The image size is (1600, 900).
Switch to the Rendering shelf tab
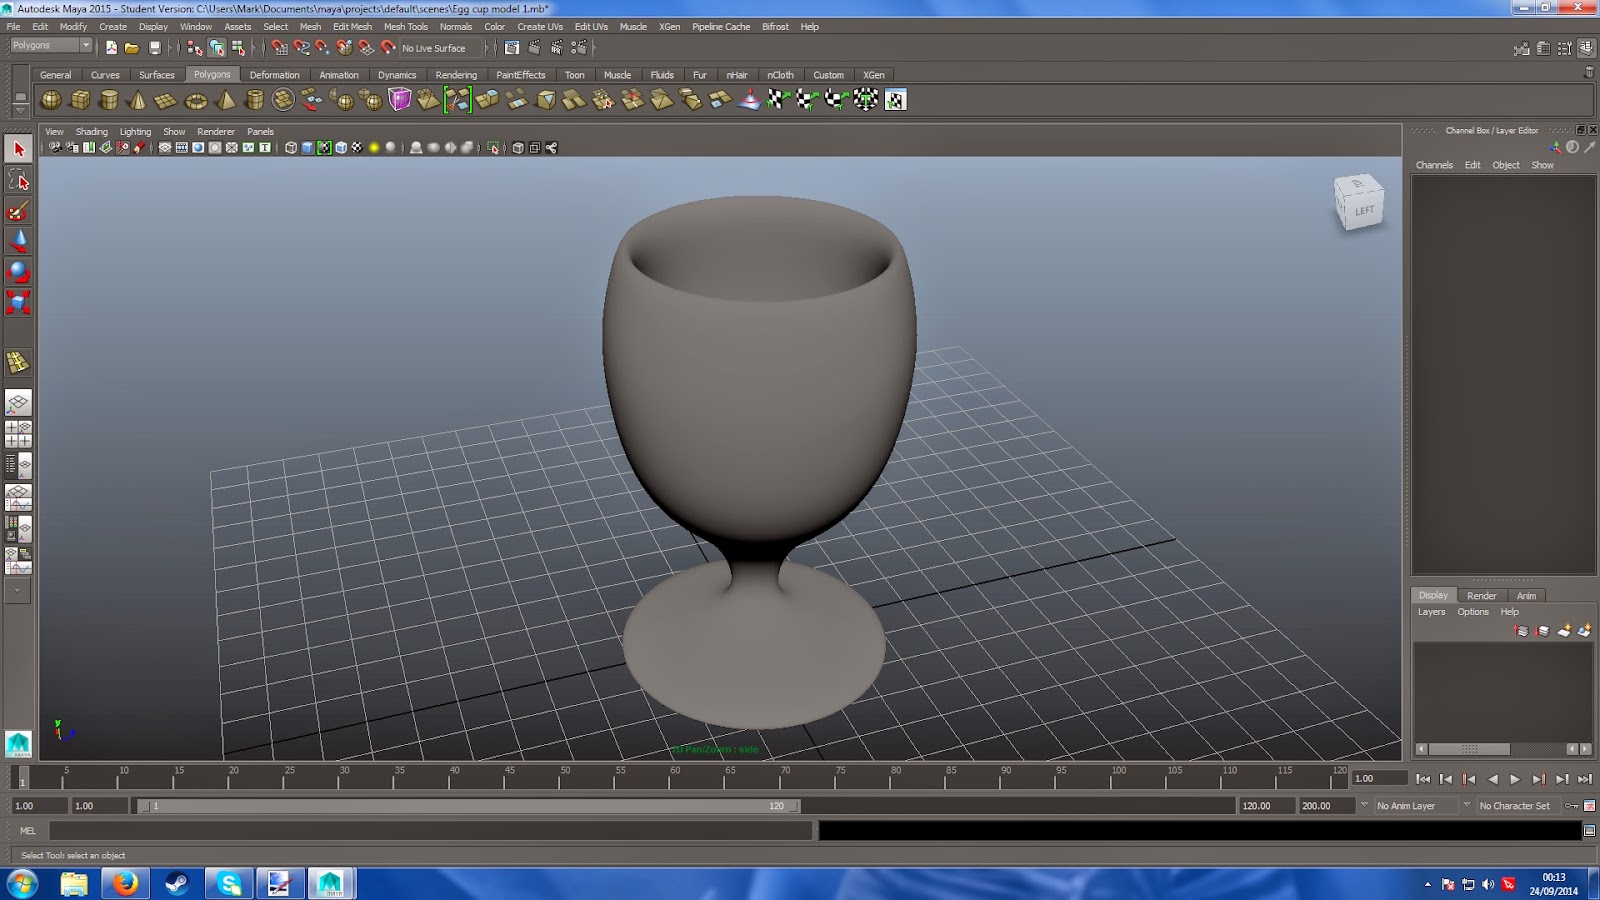tap(456, 75)
